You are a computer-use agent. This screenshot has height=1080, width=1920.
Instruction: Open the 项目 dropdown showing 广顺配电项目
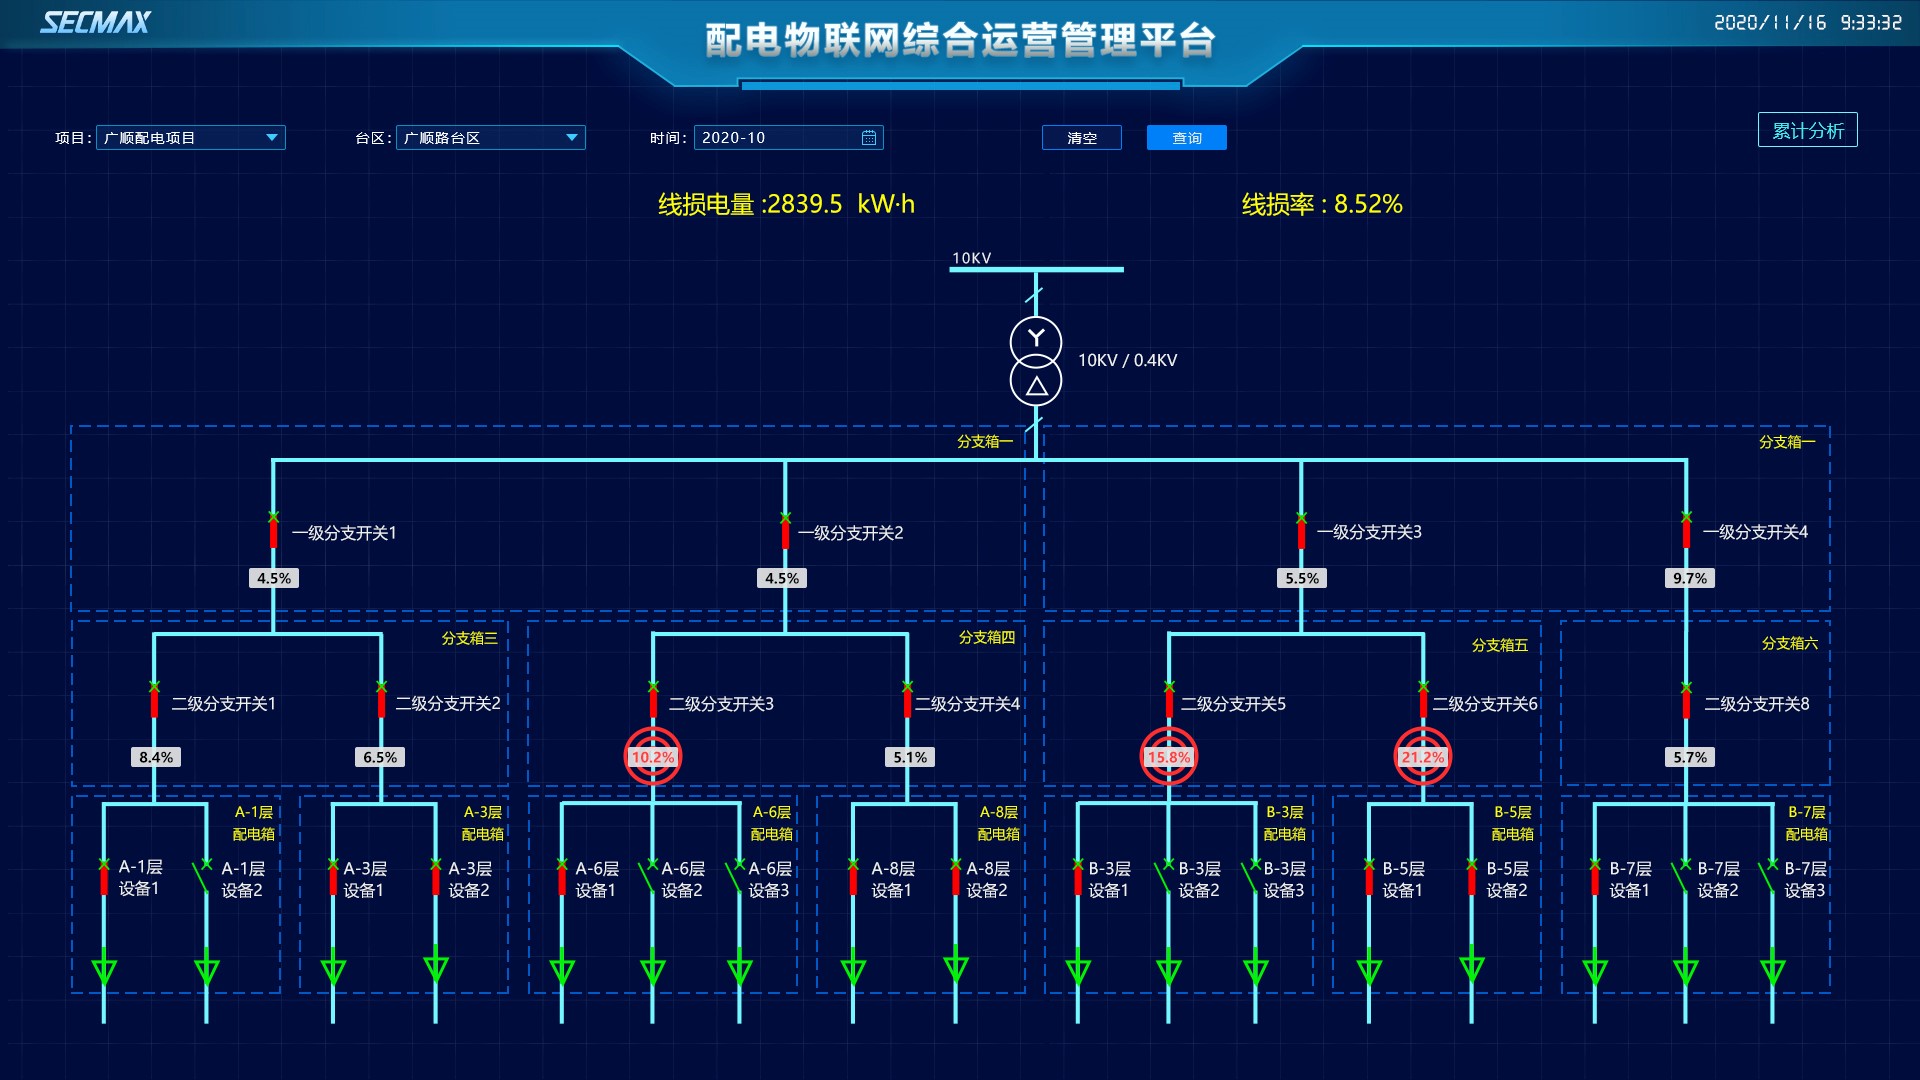(190, 138)
